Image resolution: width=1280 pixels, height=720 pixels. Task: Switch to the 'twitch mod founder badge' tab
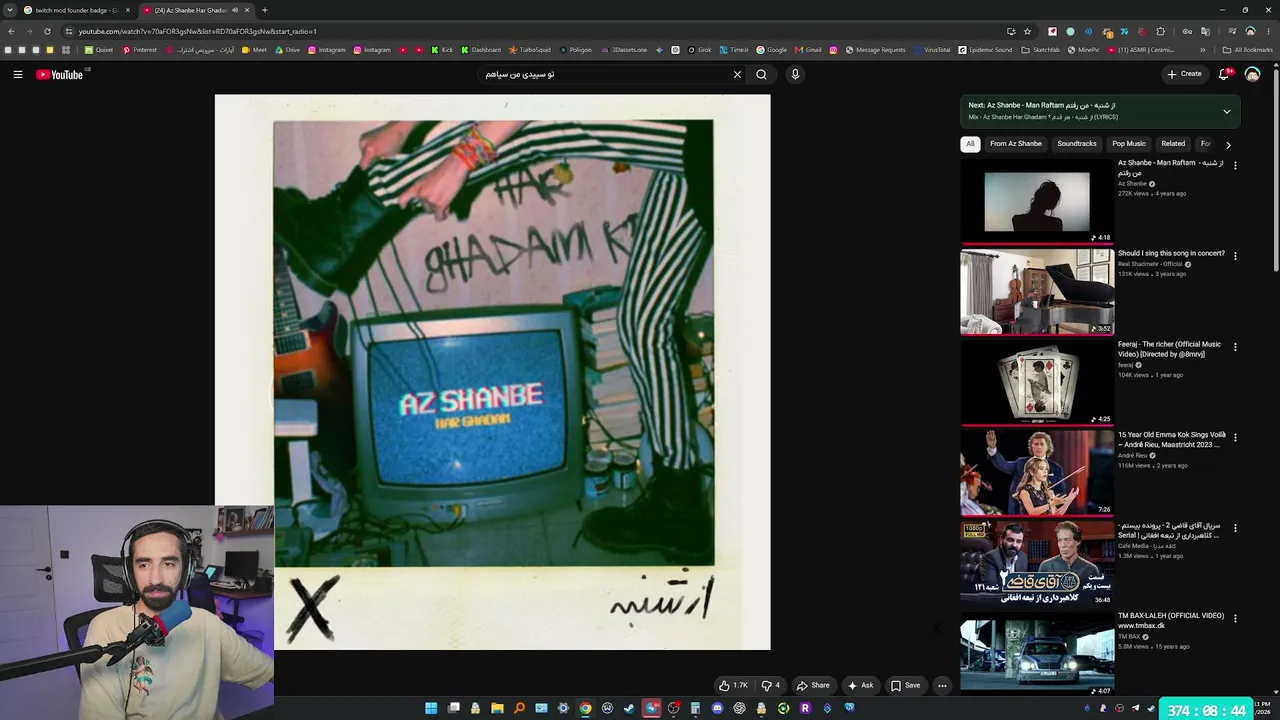pos(78,10)
